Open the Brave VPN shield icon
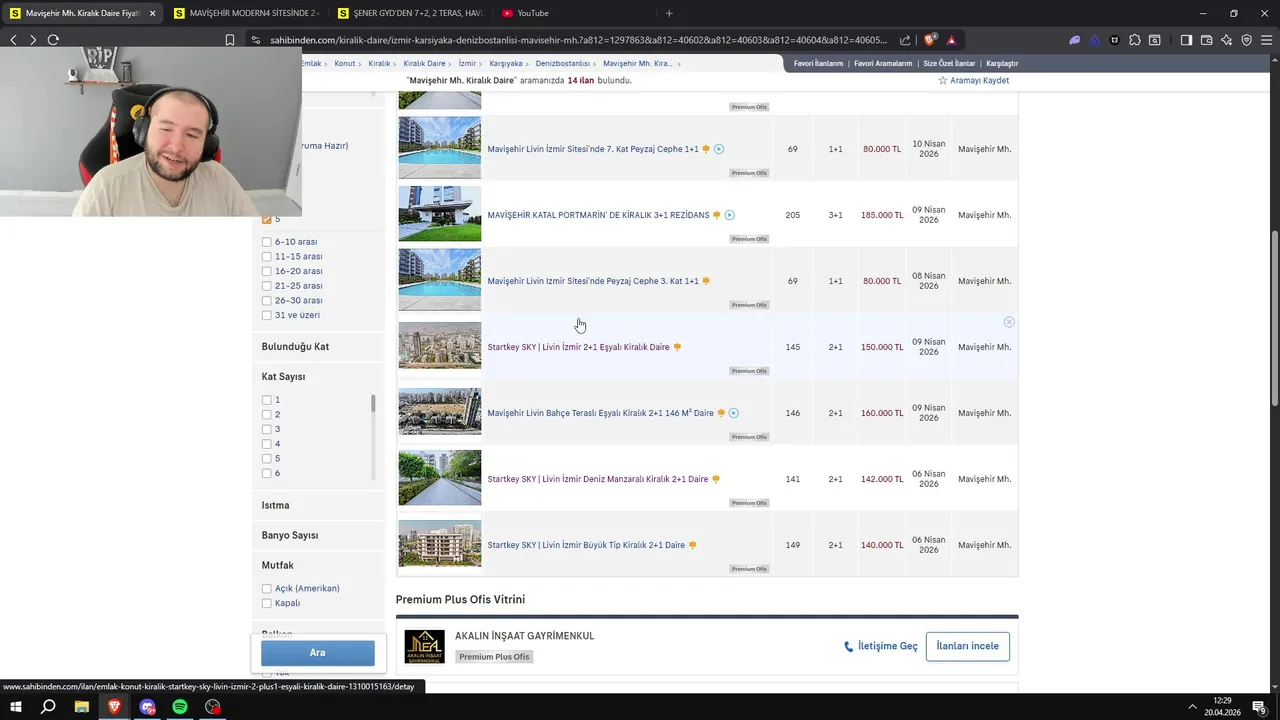This screenshot has height=720, width=1280. [x=1246, y=40]
